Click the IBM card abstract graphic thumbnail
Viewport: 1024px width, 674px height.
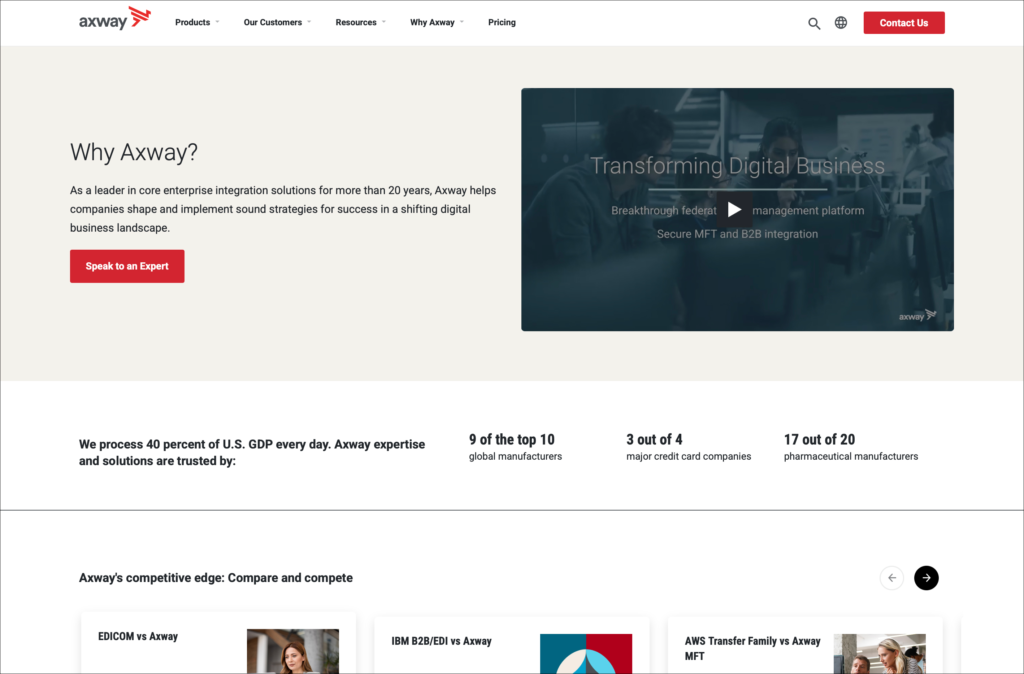tap(586, 653)
